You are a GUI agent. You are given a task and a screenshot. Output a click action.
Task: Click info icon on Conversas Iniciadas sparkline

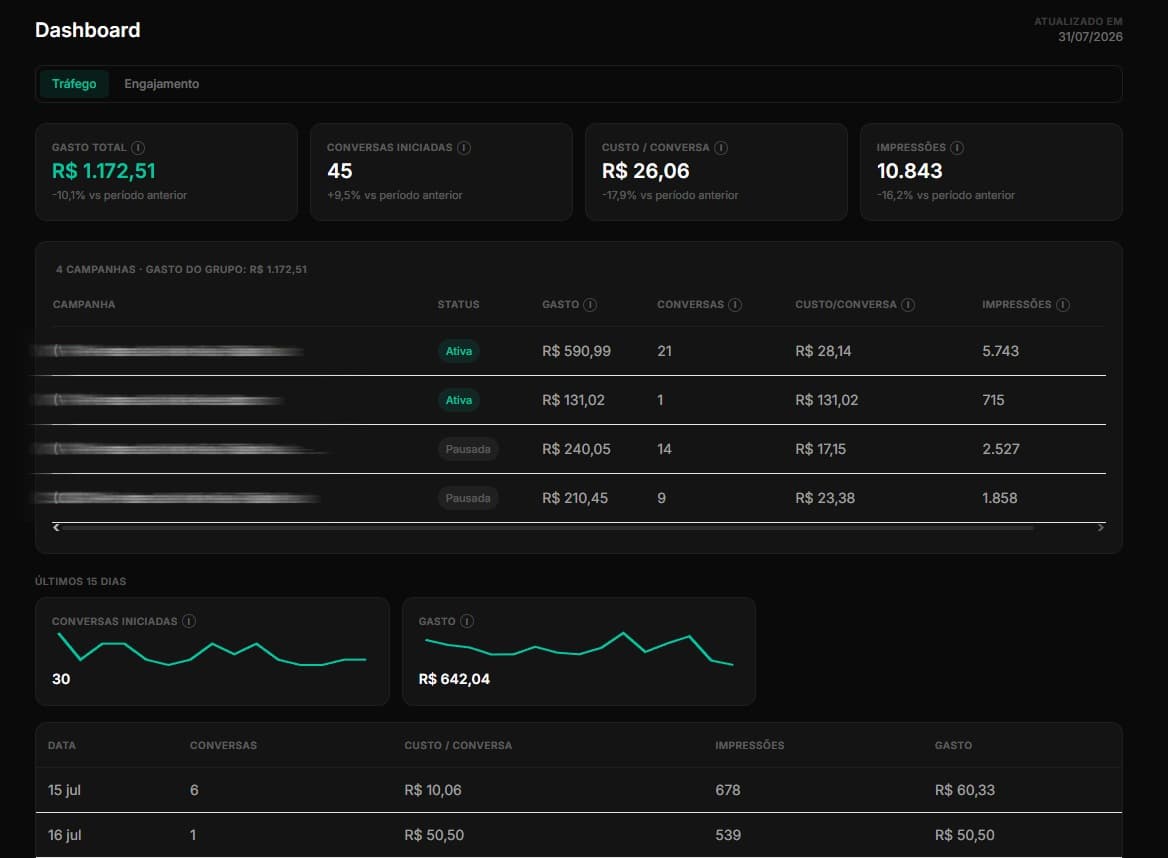coord(188,621)
